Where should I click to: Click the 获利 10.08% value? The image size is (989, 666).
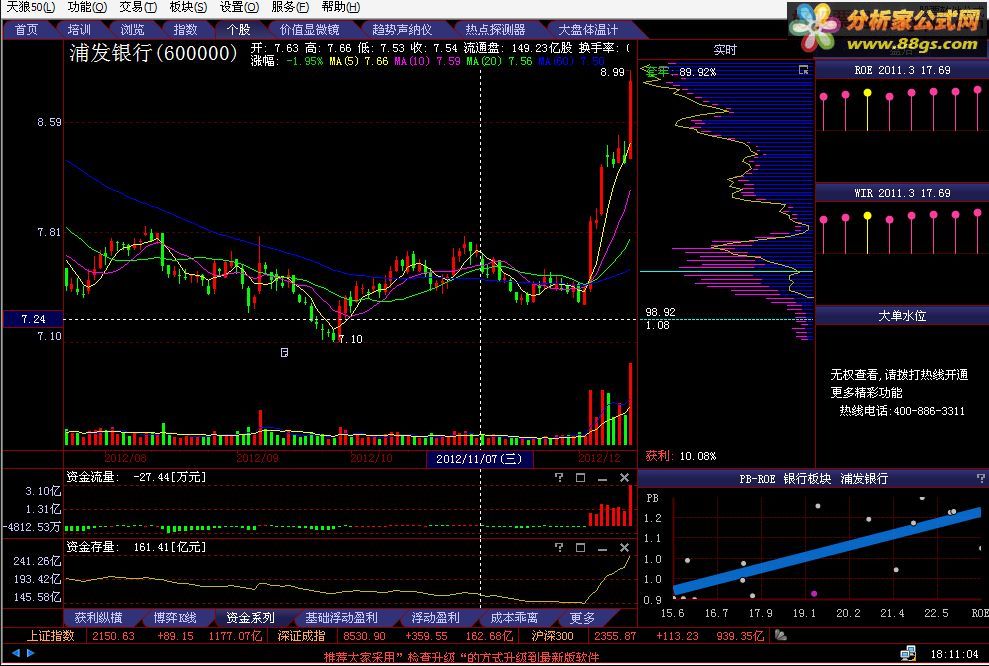[x=681, y=455]
